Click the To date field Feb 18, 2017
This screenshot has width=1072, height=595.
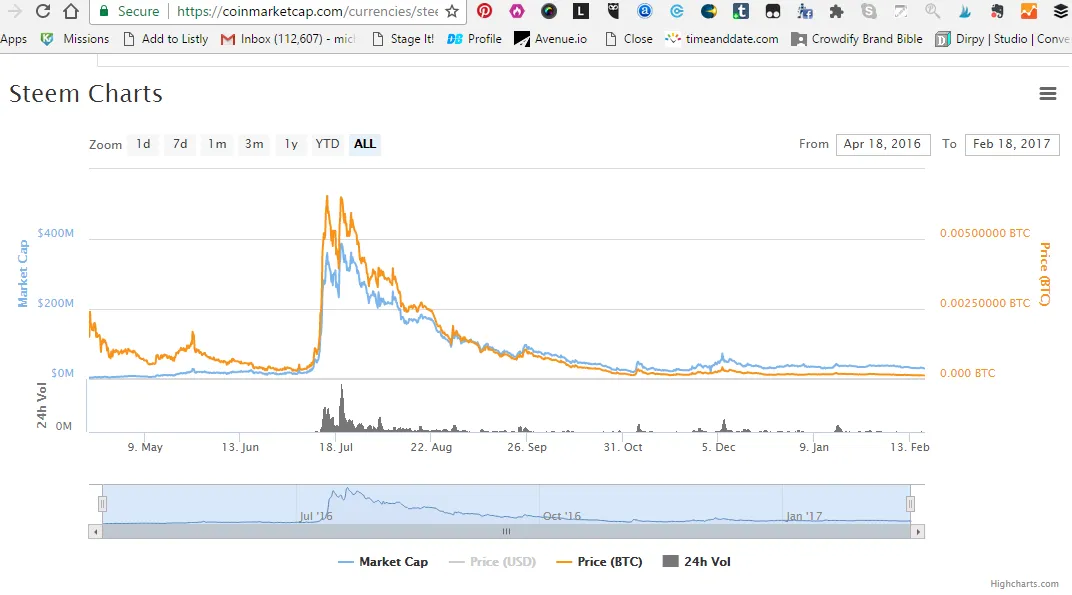[1012, 144]
